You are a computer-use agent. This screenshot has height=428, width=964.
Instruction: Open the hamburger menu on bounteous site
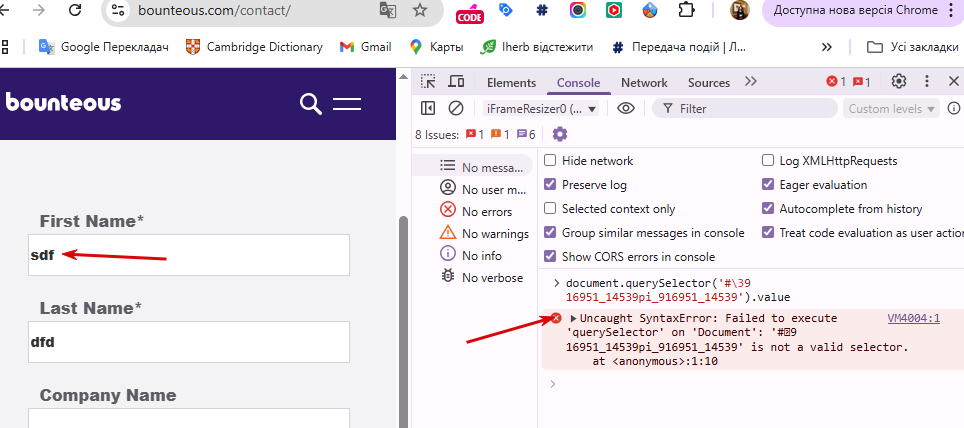[x=347, y=104]
